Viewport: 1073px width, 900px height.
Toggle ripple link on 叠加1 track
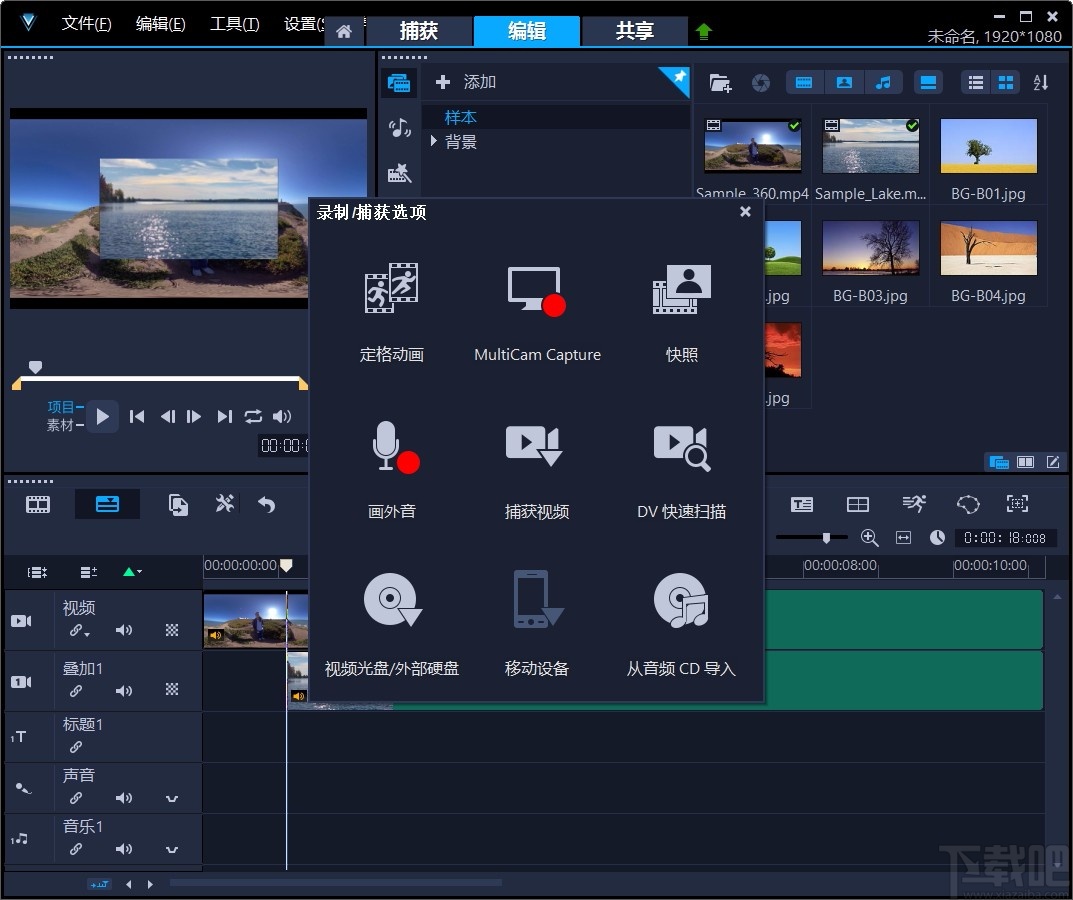point(76,691)
